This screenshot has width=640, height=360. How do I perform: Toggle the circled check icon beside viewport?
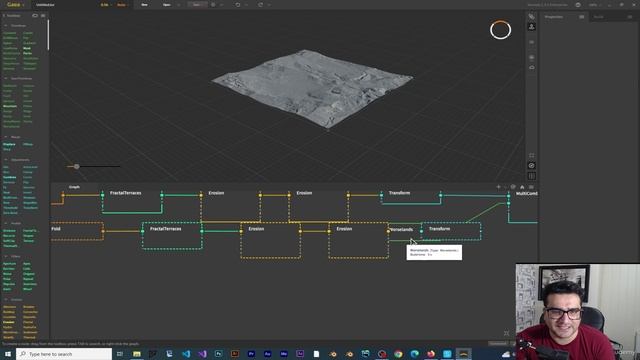(x=531, y=165)
